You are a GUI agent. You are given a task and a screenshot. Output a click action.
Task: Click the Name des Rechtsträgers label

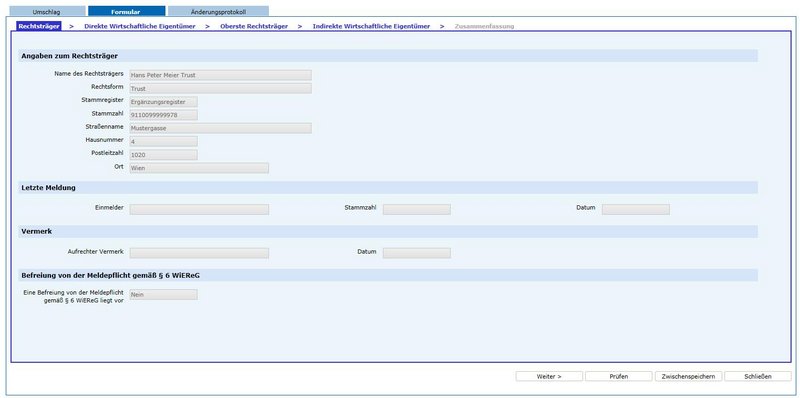click(89, 74)
